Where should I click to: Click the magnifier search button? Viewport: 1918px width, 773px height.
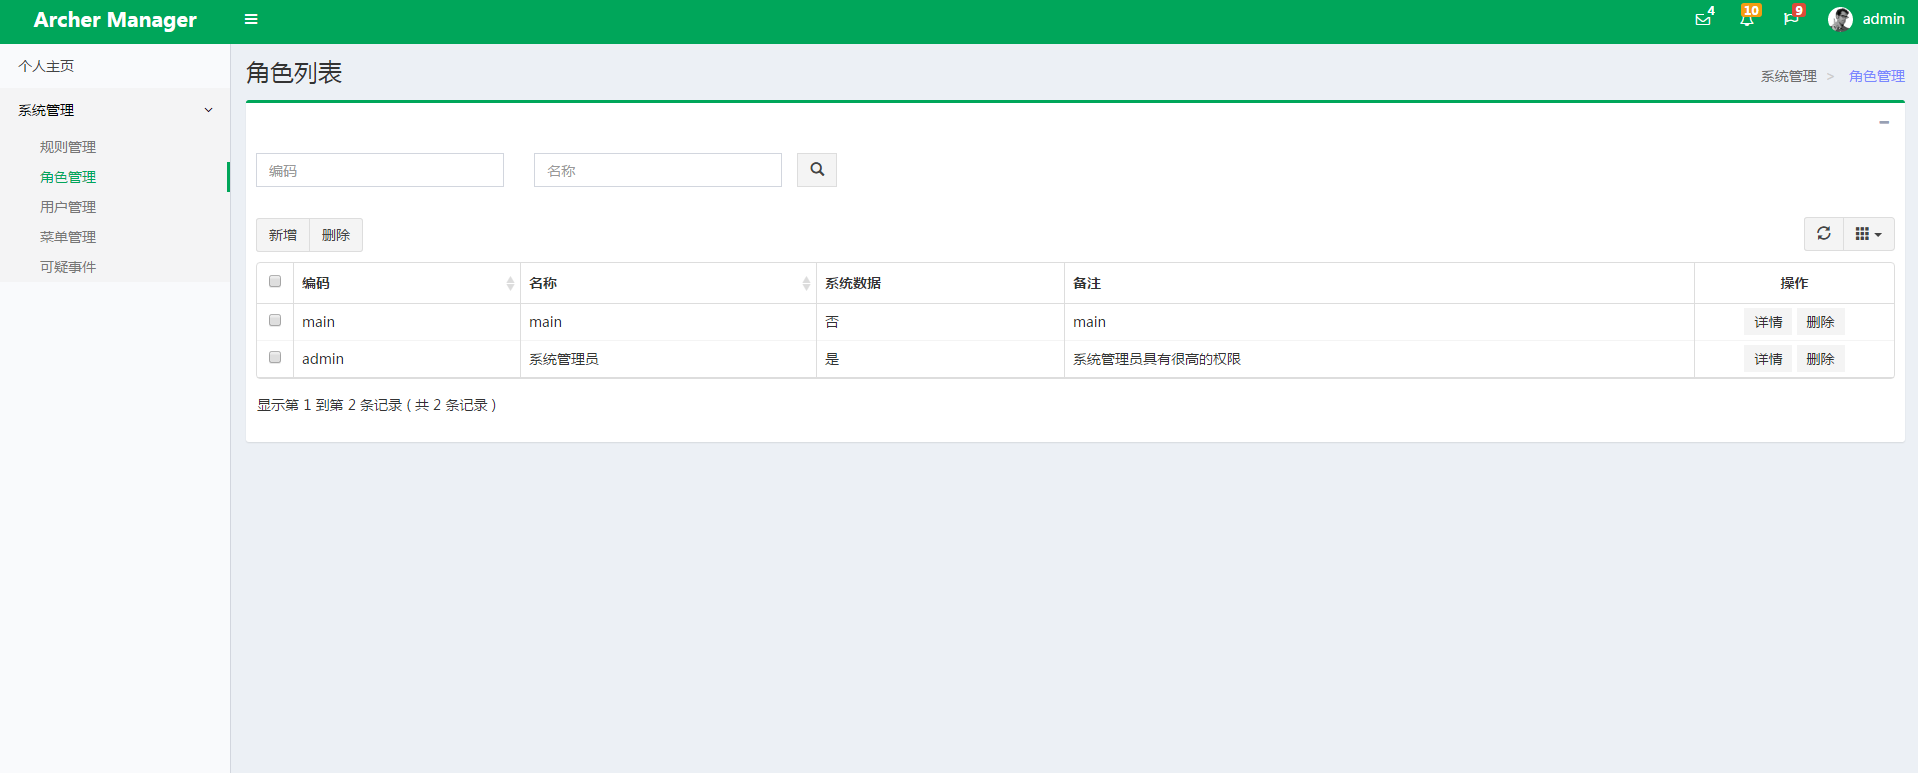[816, 170]
